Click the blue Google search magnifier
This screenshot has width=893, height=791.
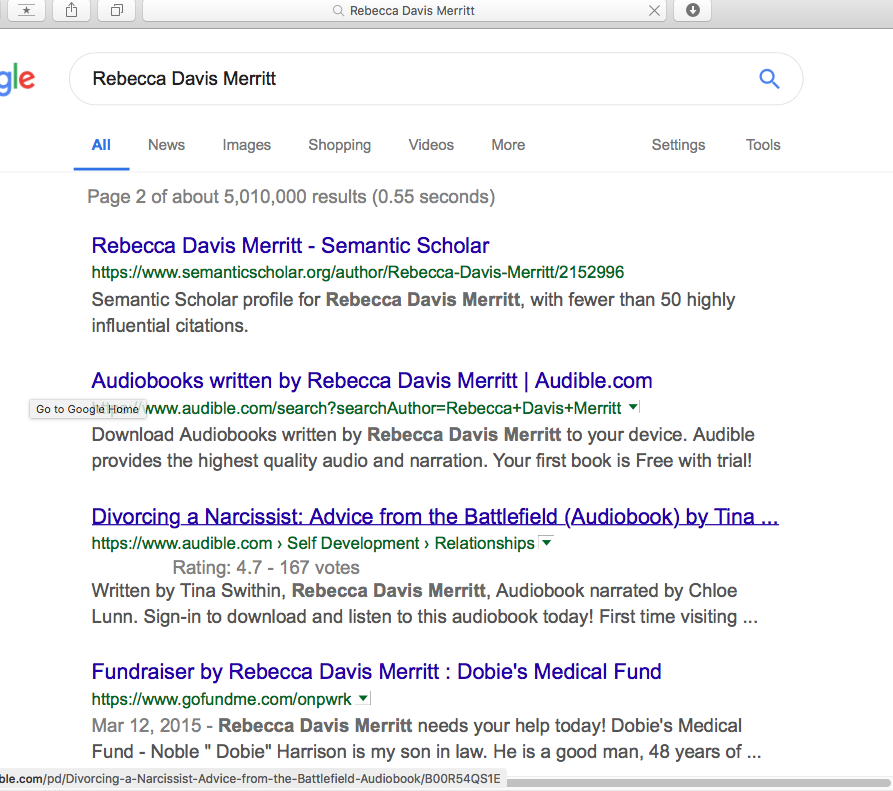coord(768,79)
